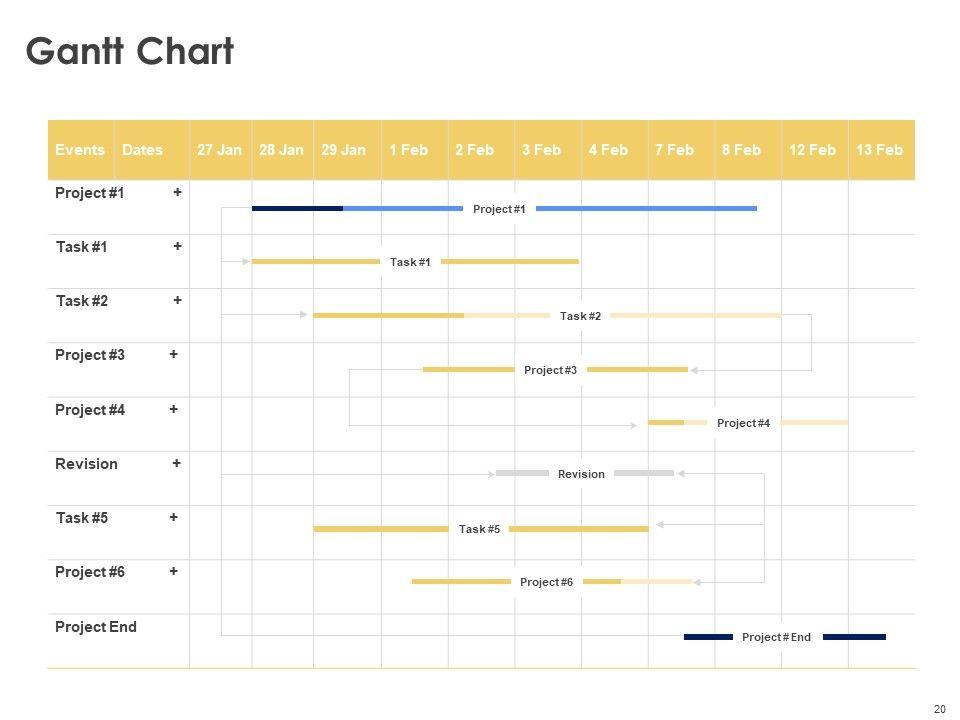Click the gray Revision bar label
Viewport: 960px width, 720px height.
581,474
